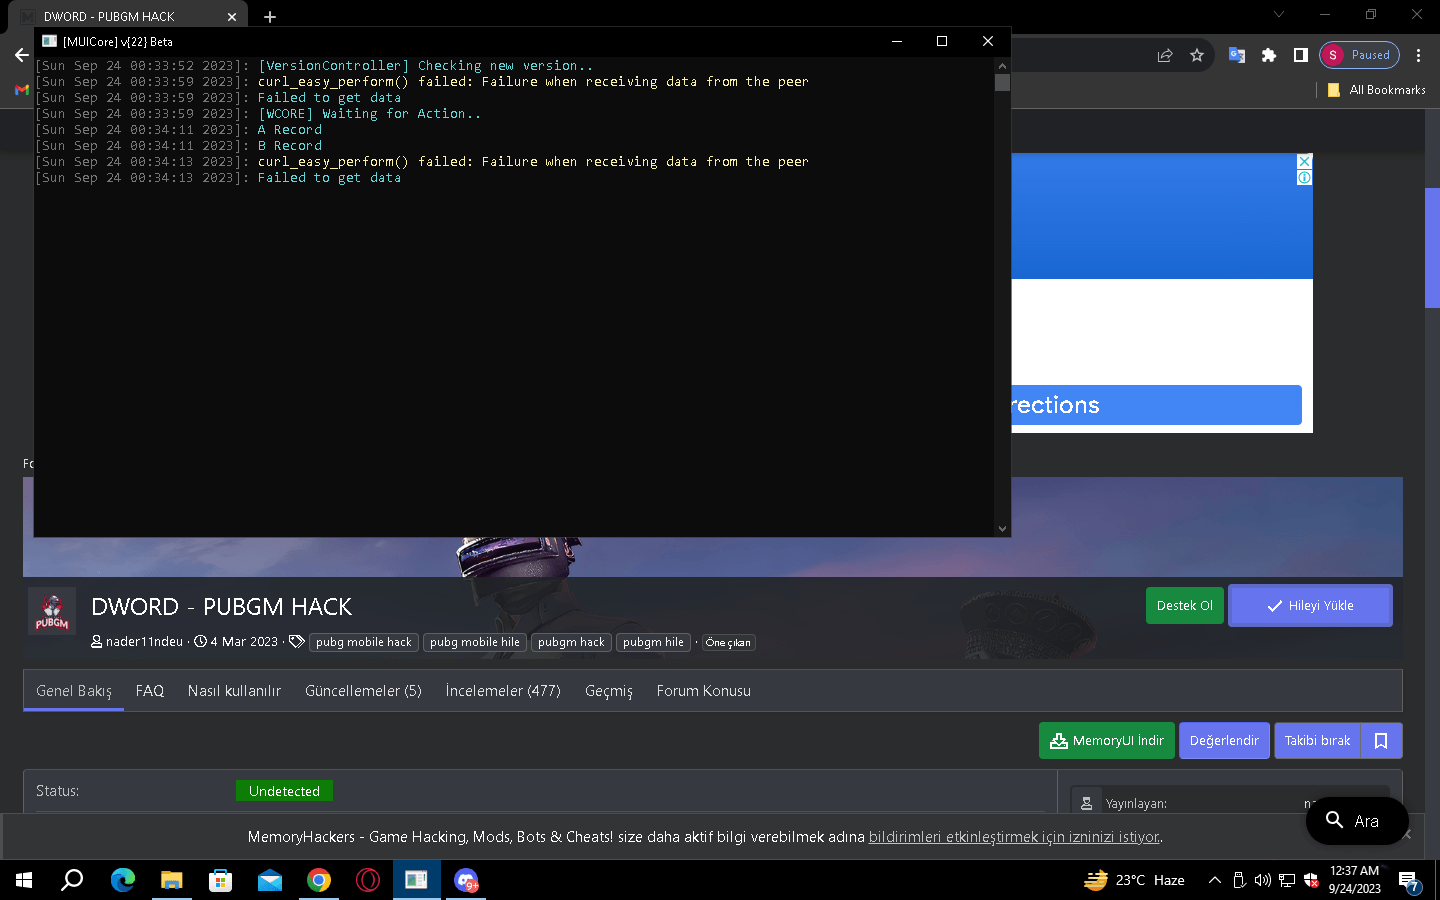Open weather widget showing 23°C Haze
1440x900 pixels.
click(x=1134, y=880)
